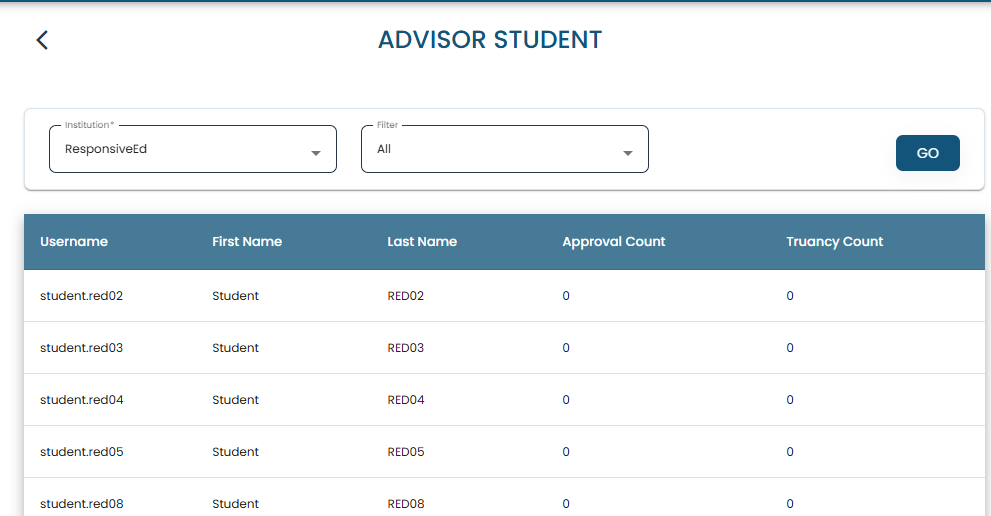Screen dimensions: 991x516
Task: Click the Approval Count column header
Action: coord(613,242)
